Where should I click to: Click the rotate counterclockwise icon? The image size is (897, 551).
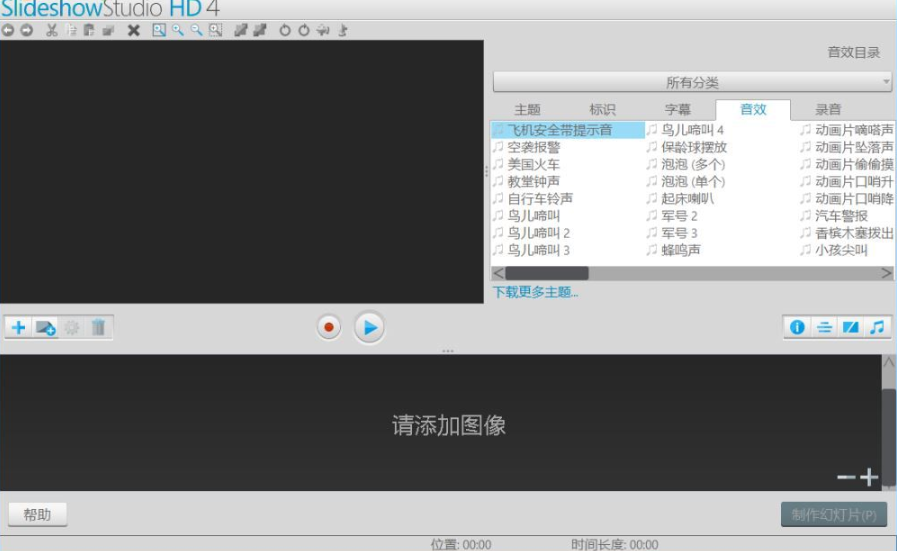click(x=284, y=30)
